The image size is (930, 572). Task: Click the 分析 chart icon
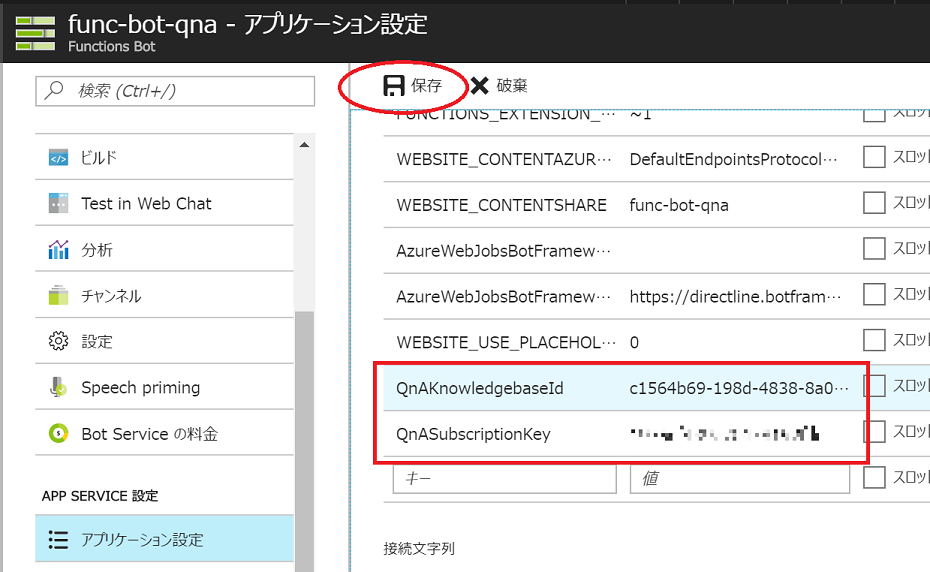pyautogui.click(x=58, y=249)
